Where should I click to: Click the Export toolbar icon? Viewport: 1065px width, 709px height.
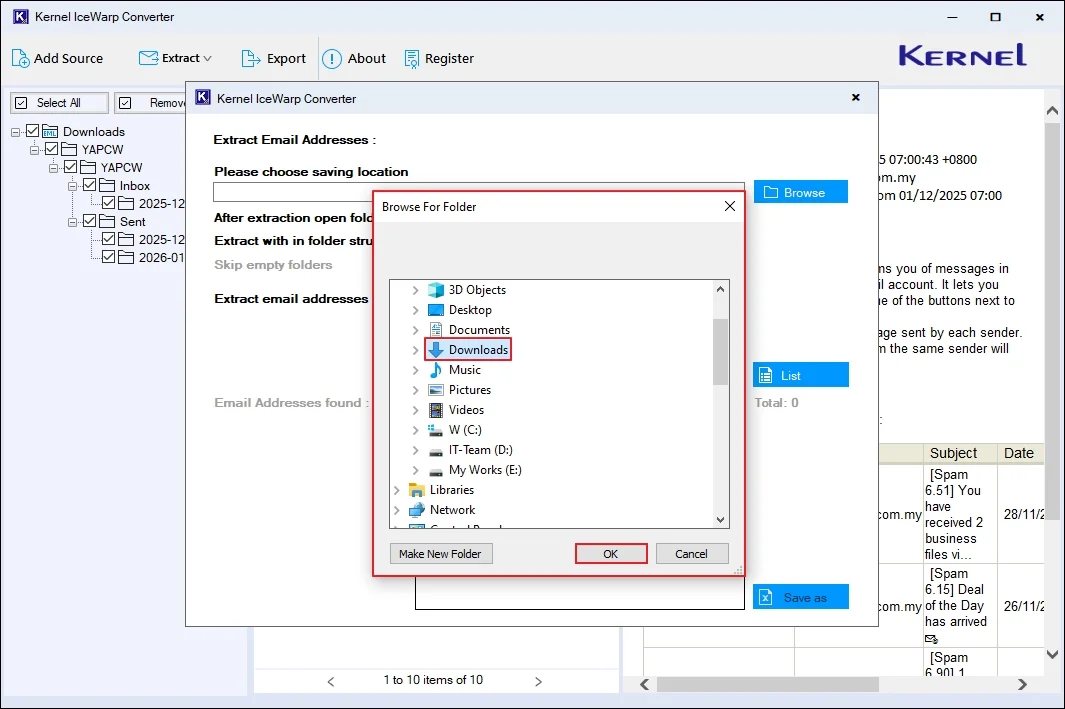tap(251, 59)
